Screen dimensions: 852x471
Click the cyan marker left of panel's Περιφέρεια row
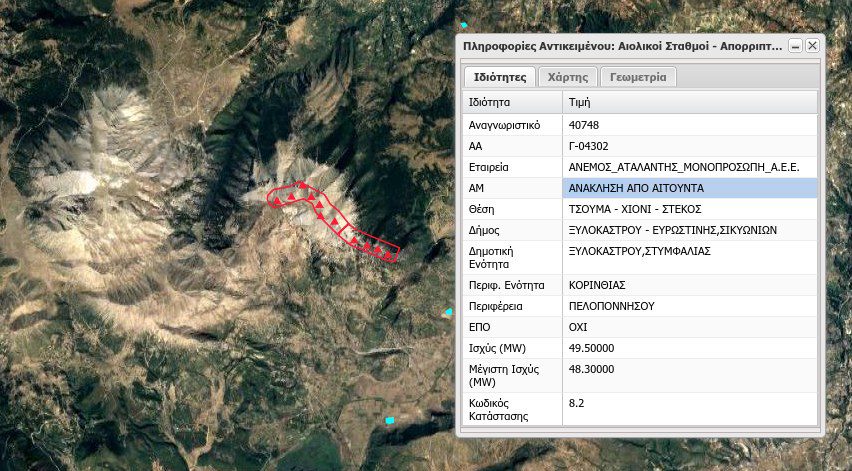[x=449, y=313]
